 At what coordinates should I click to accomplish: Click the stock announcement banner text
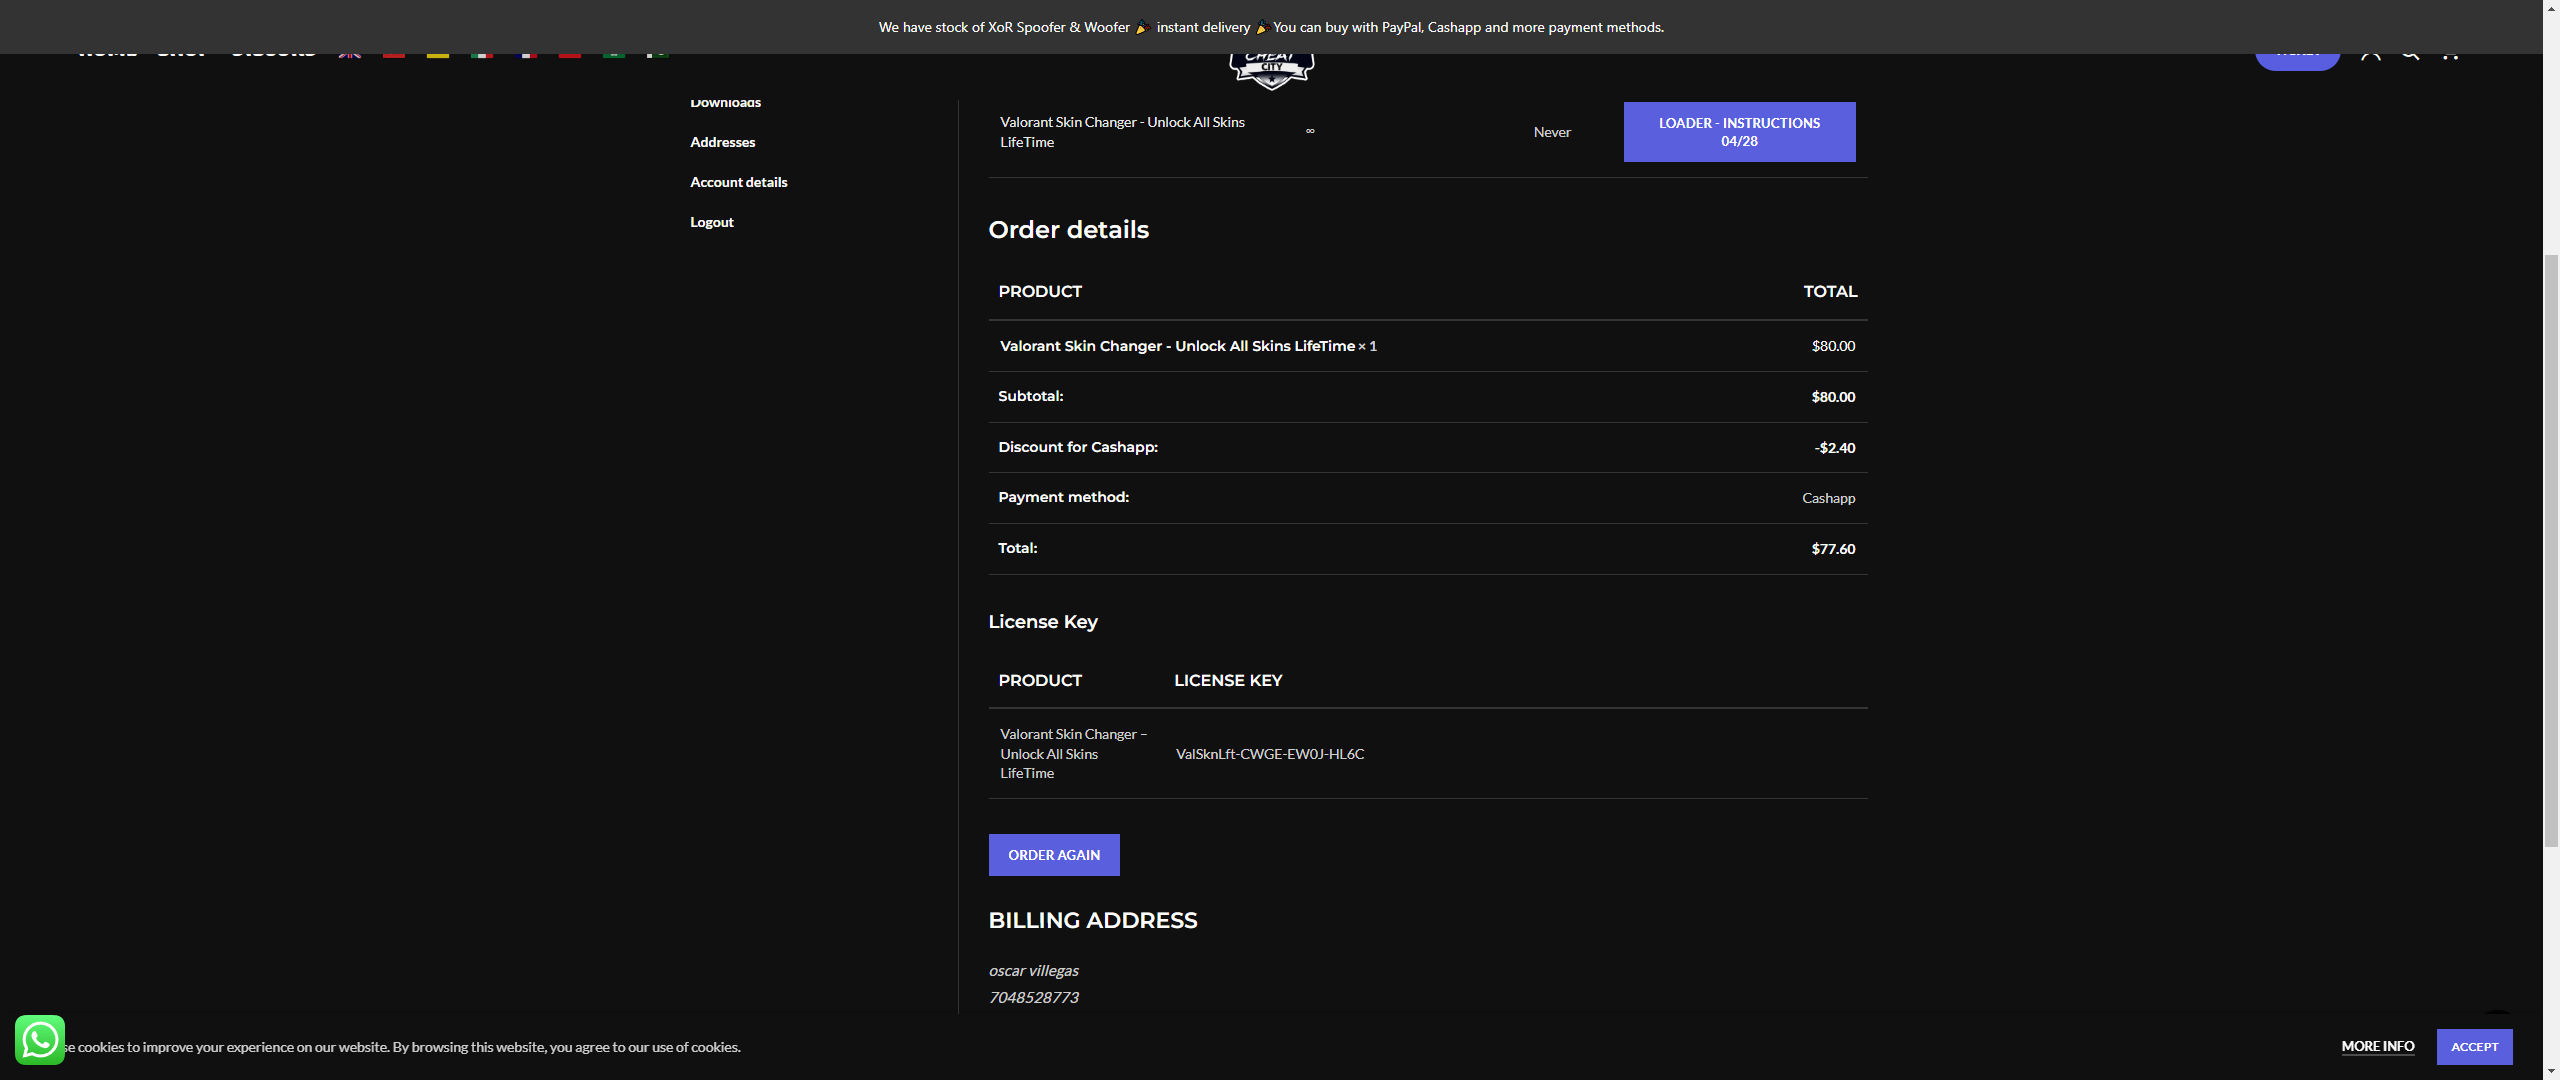[x=1271, y=27]
